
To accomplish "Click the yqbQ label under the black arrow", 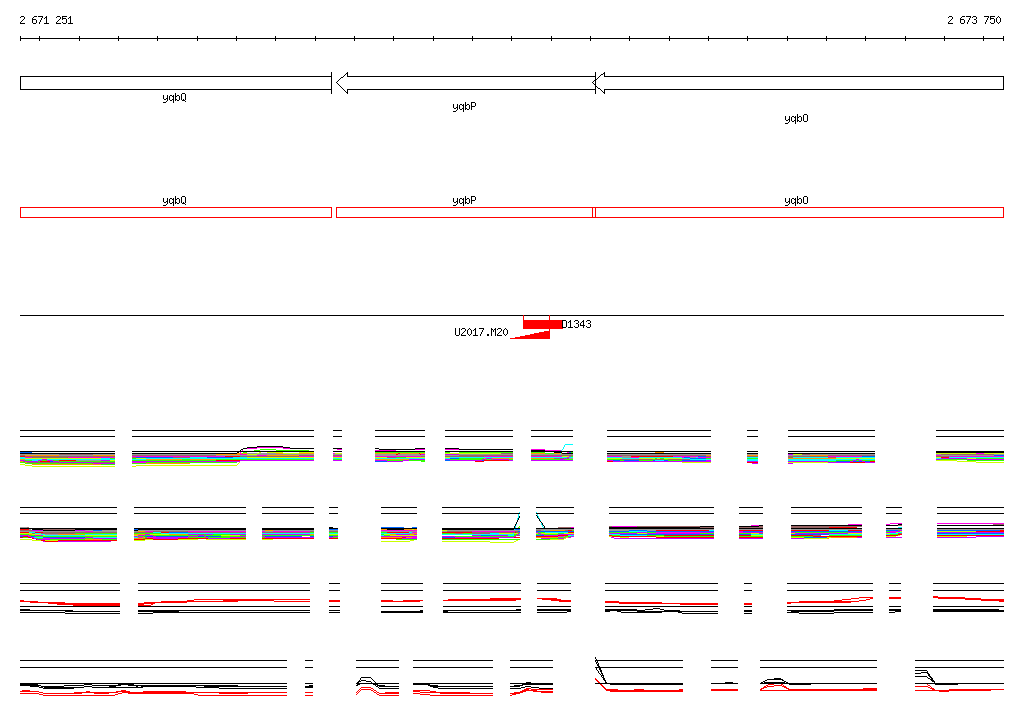I will click(x=174, y=97).
